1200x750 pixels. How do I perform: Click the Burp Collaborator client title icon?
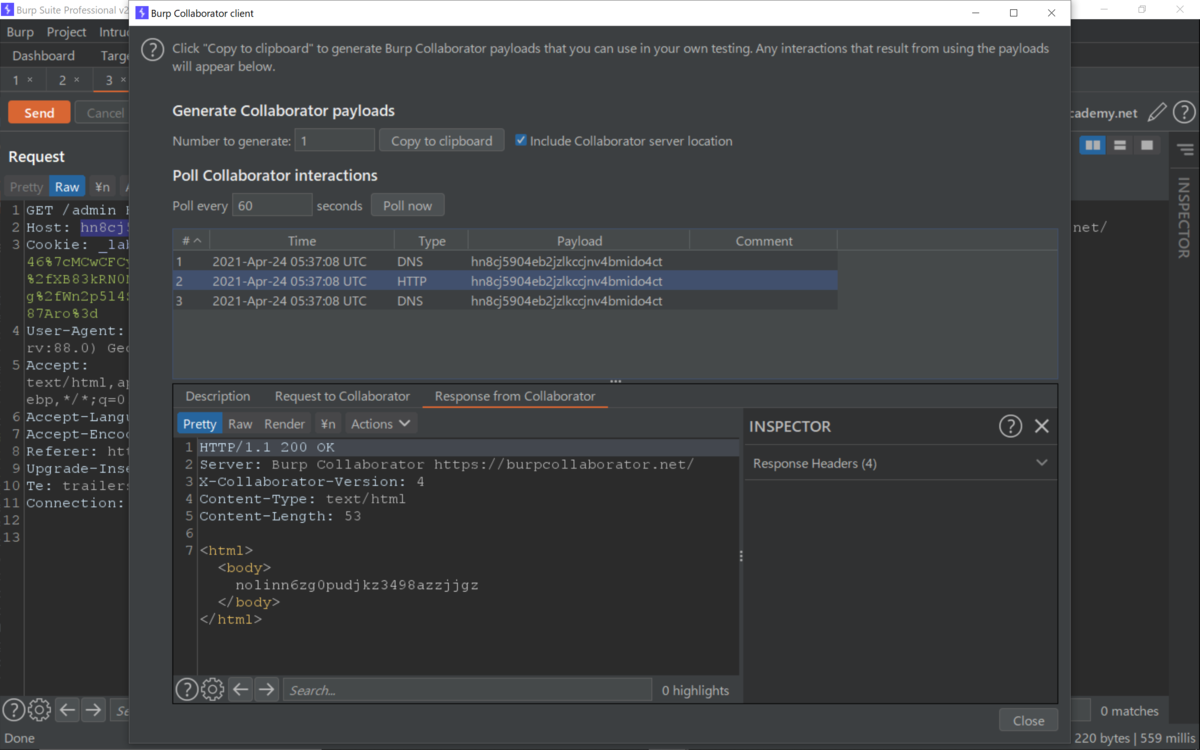[141, 13]
